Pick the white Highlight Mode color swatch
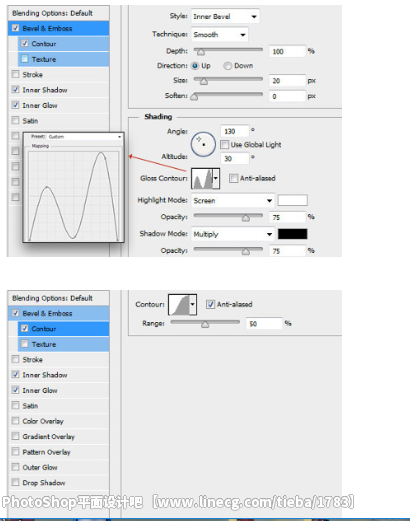 [x=293, y=200]
